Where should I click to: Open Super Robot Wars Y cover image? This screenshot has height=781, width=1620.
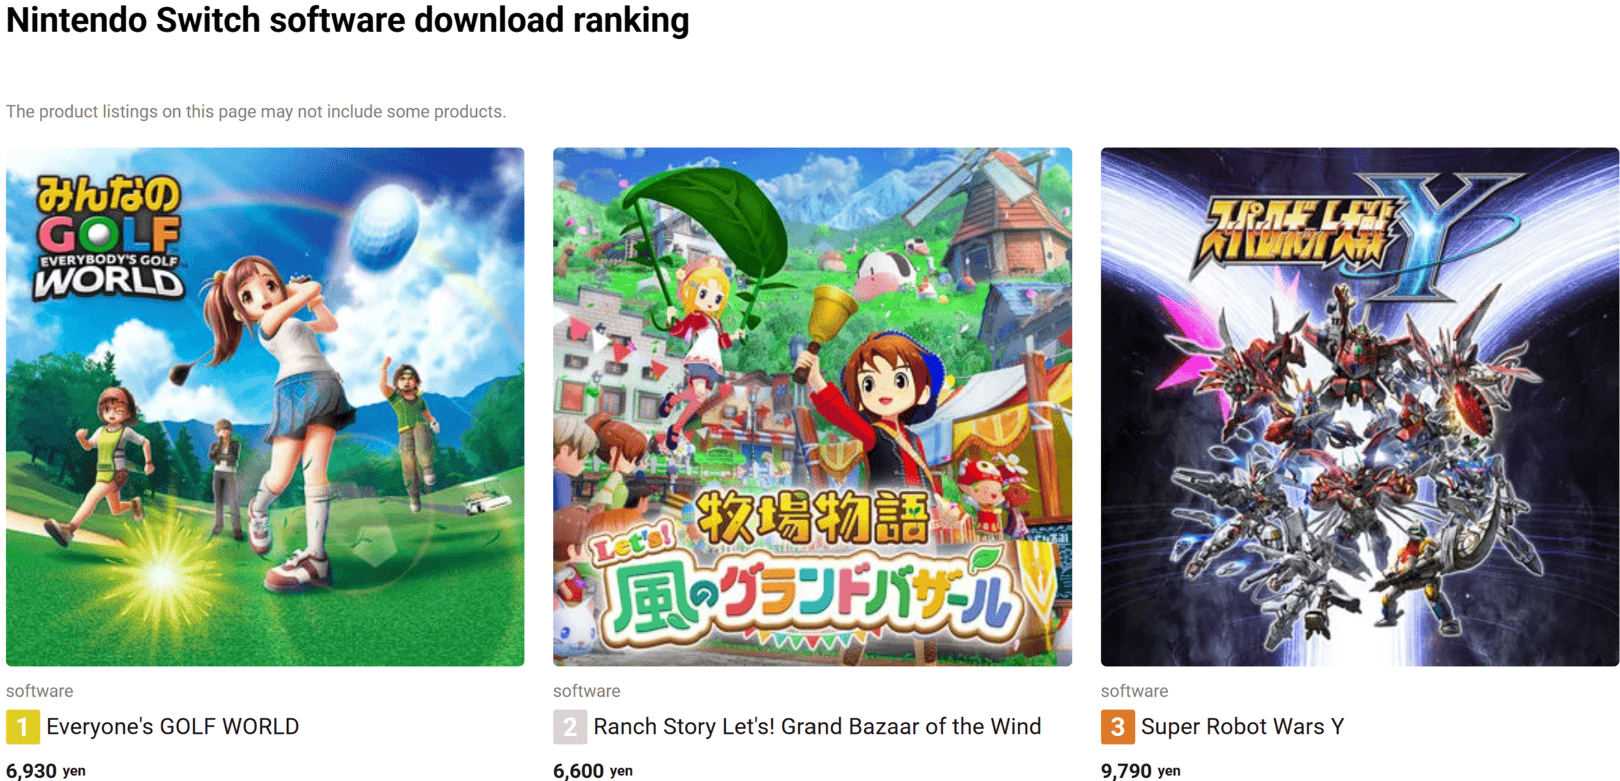pos(1360,407)
